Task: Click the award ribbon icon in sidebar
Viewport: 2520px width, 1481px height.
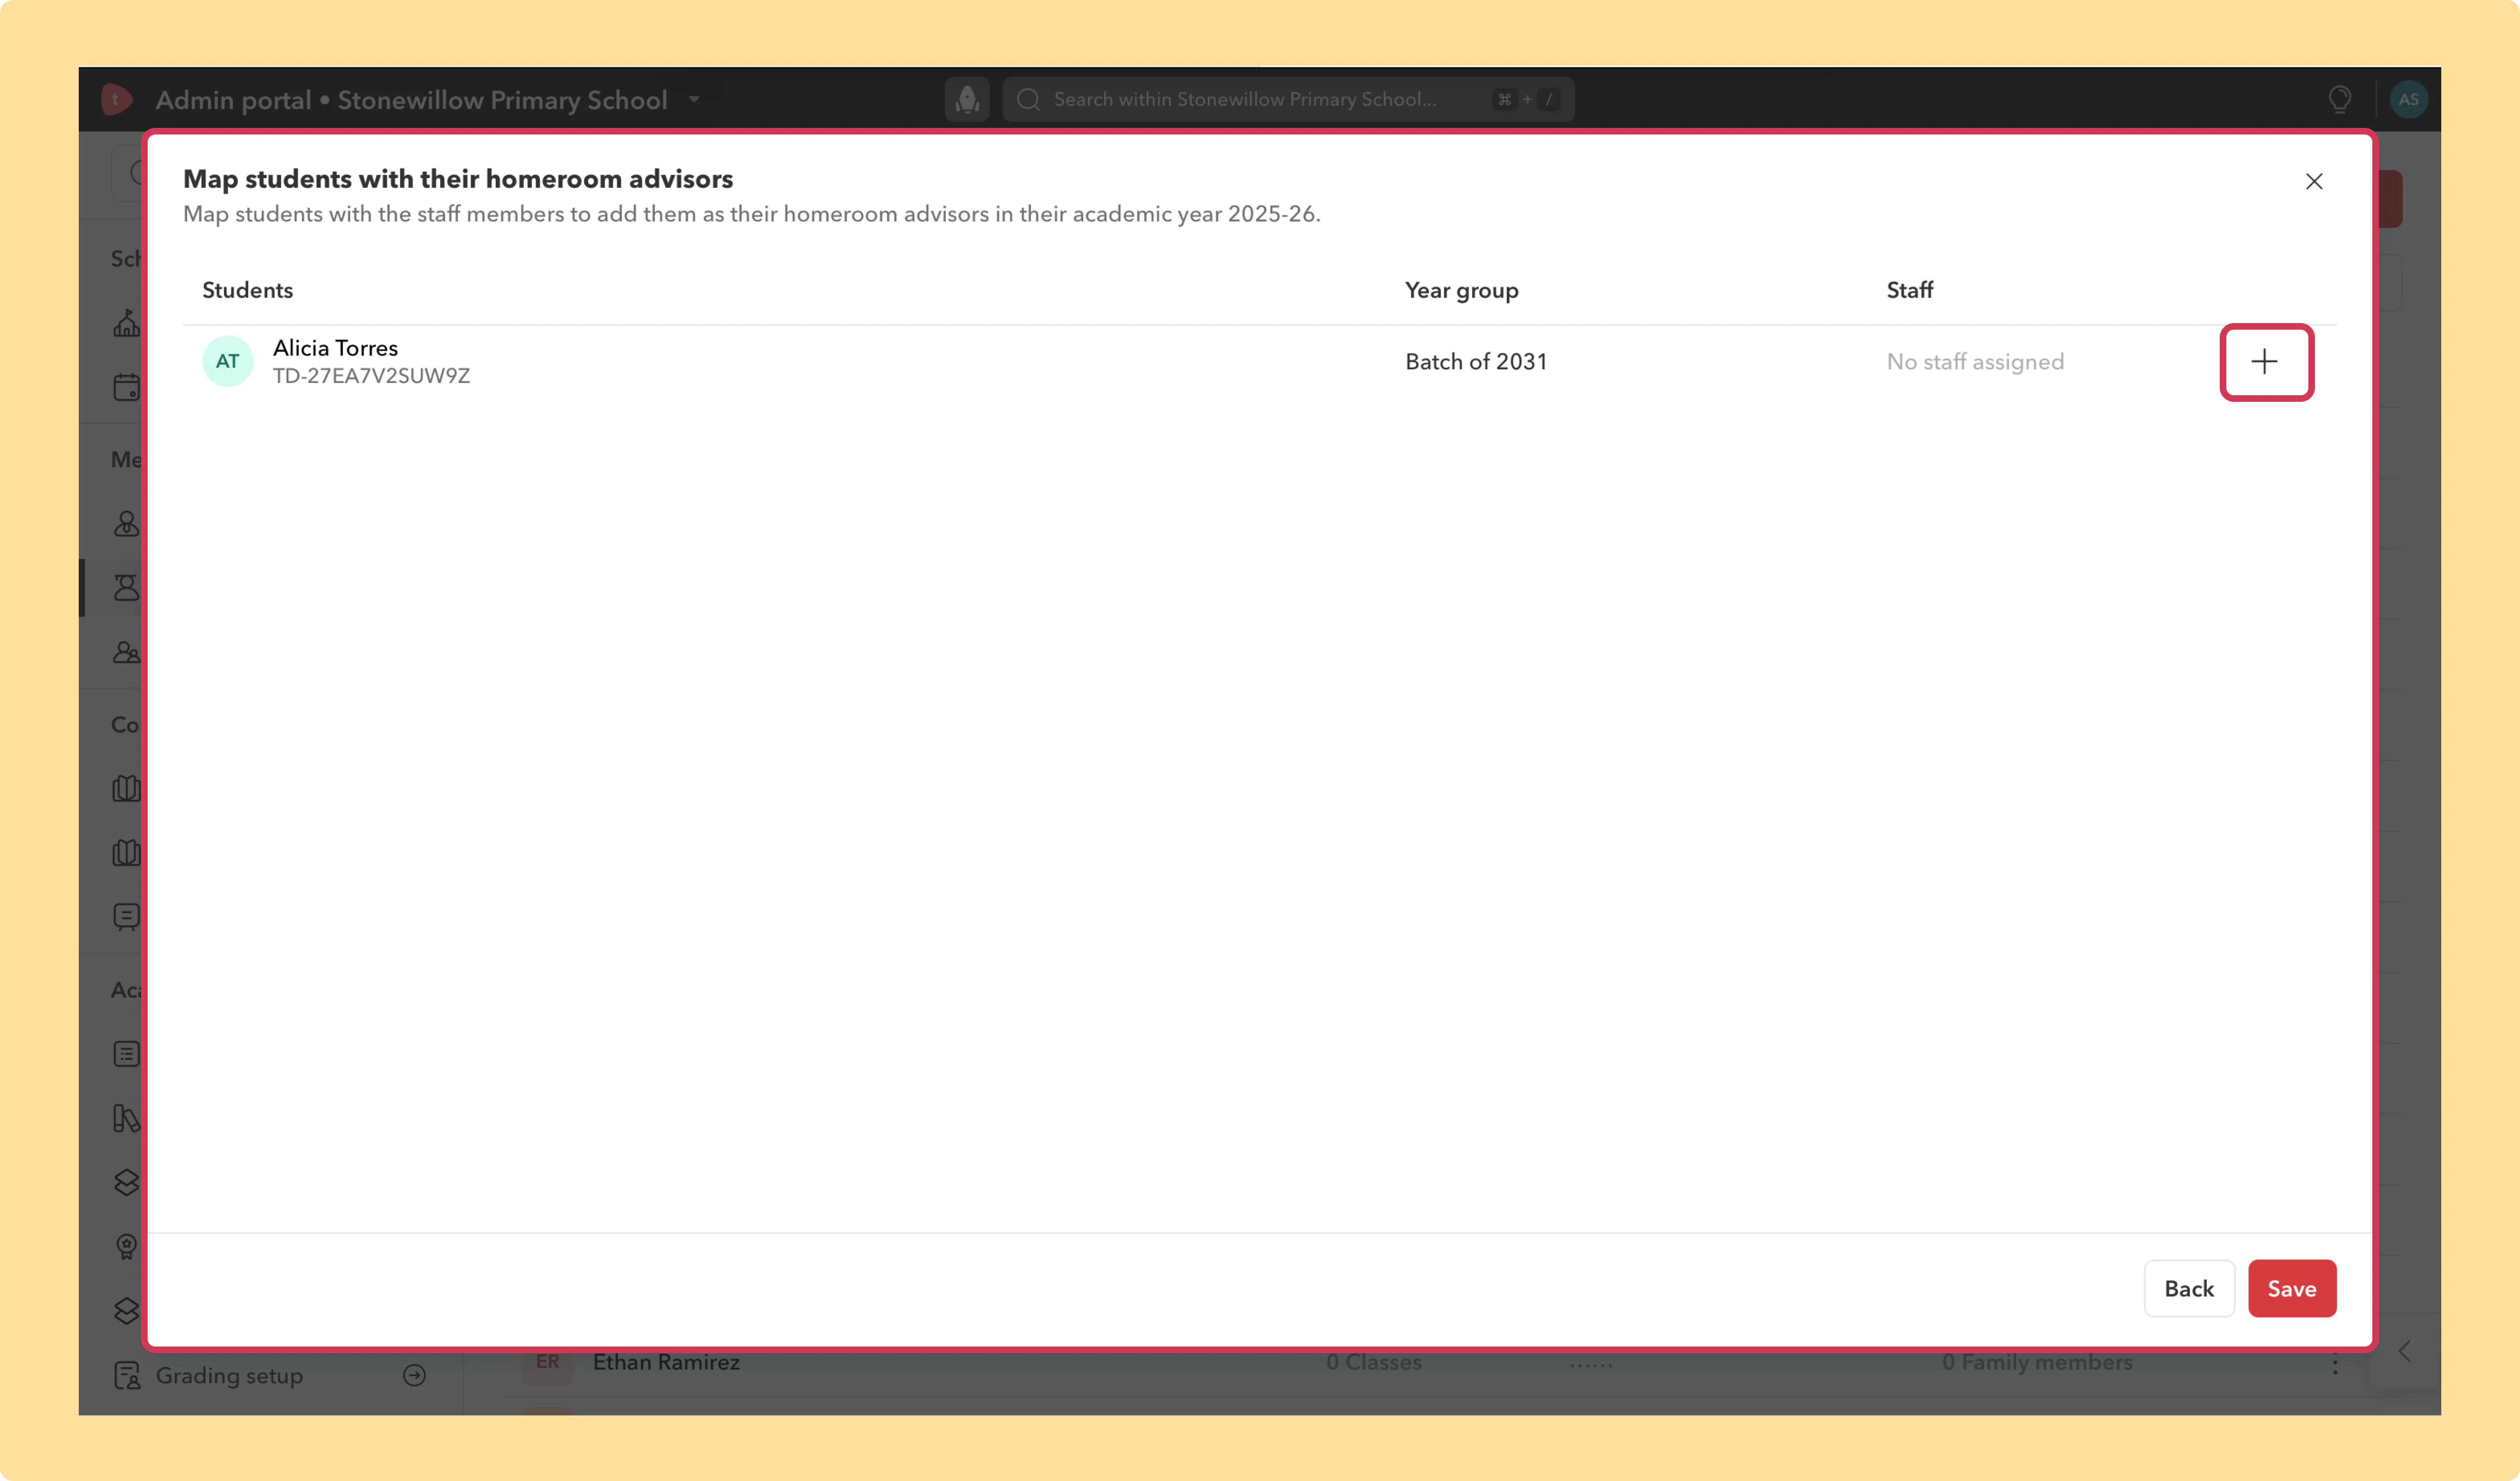Action: 127,1246
